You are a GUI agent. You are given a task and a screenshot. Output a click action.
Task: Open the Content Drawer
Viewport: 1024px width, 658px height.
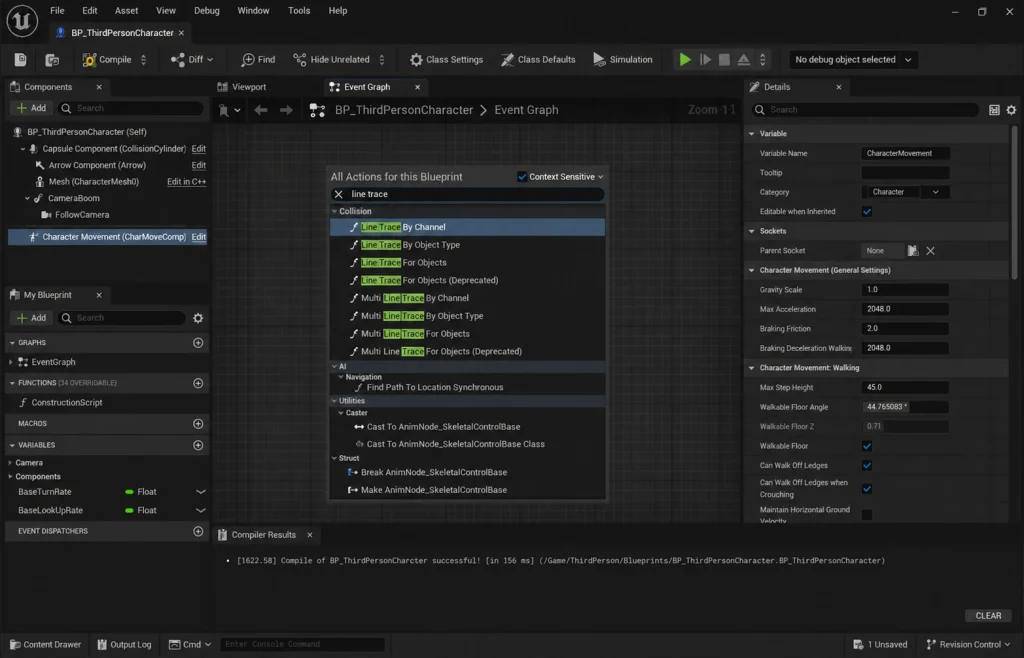click(45, 644)
